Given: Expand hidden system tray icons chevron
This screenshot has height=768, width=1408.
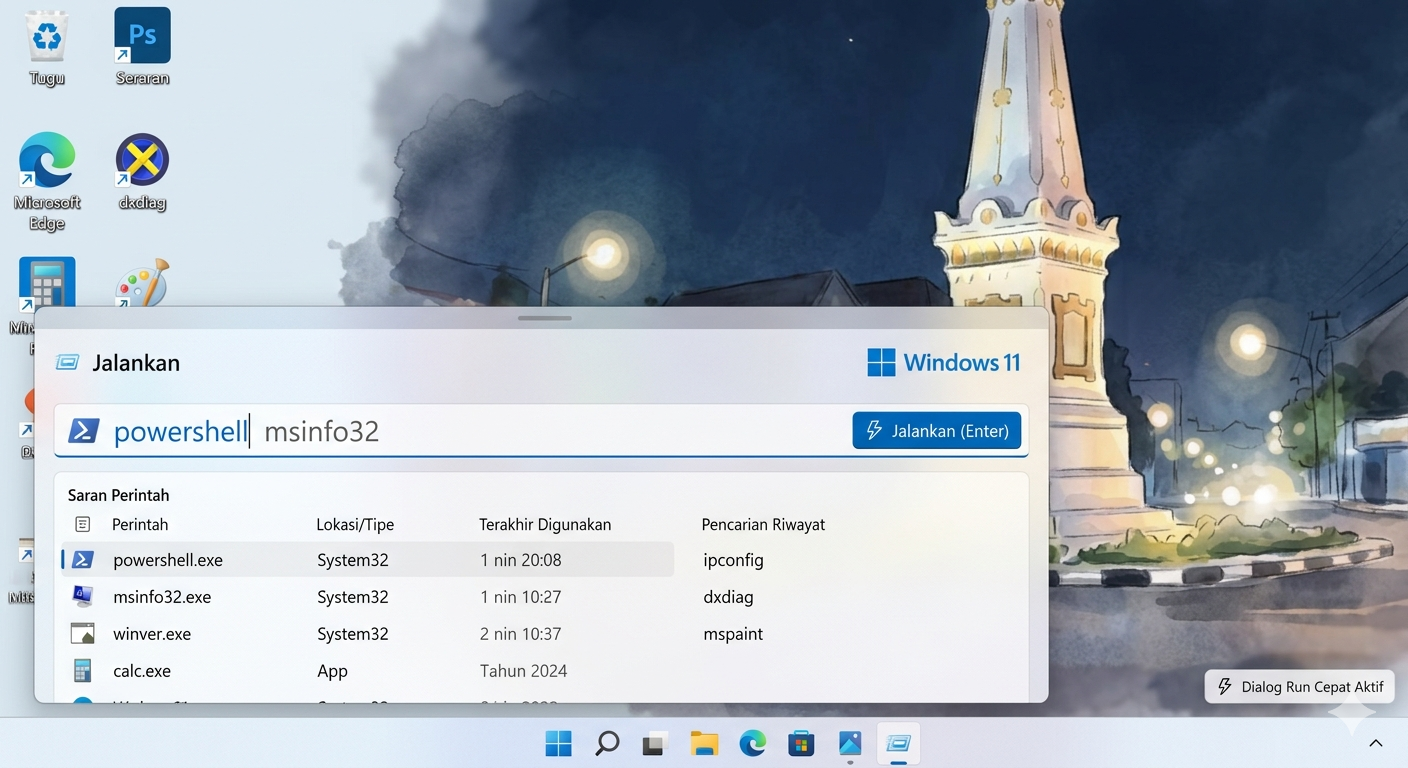Looking at the screenshot, I should tap(1376, 743).
